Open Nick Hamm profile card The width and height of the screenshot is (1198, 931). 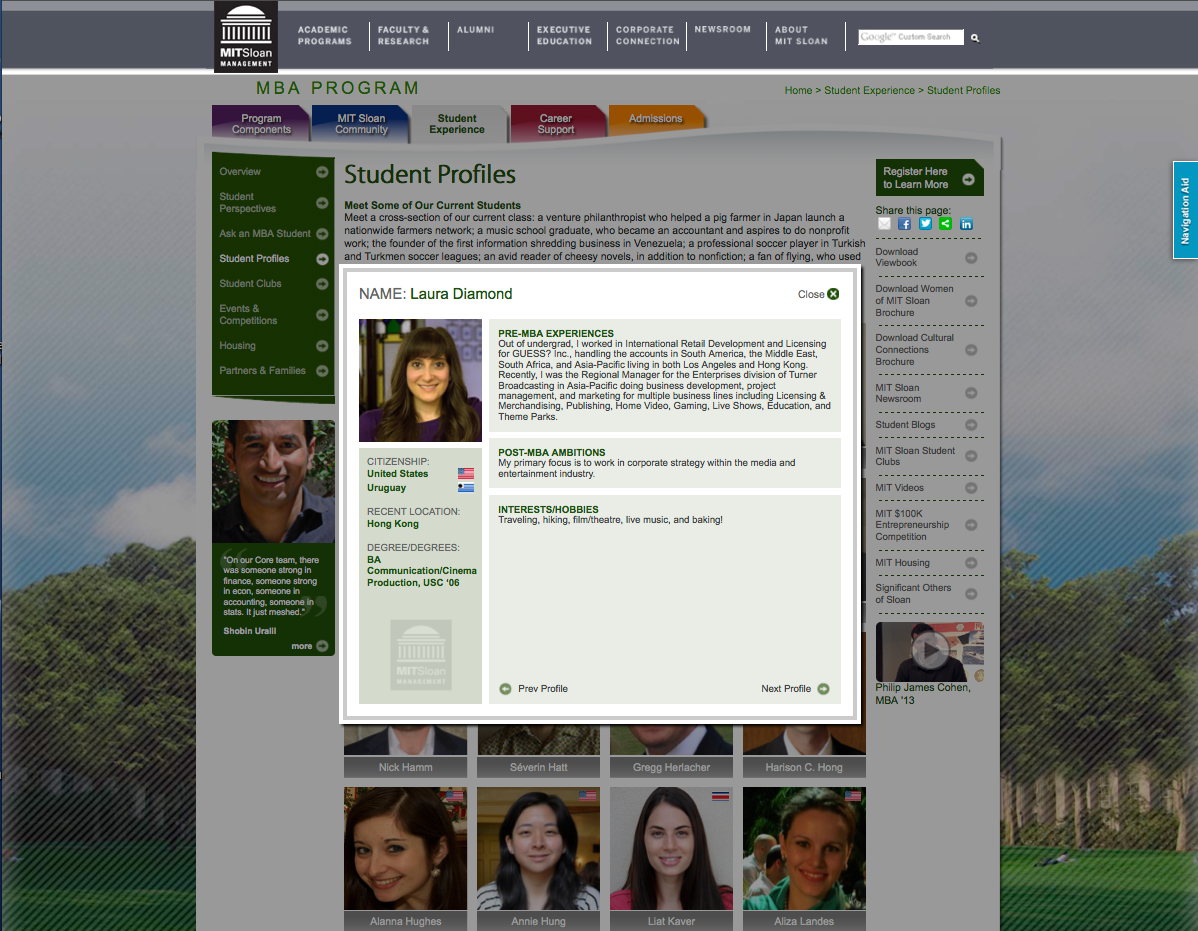click(406, 751)
